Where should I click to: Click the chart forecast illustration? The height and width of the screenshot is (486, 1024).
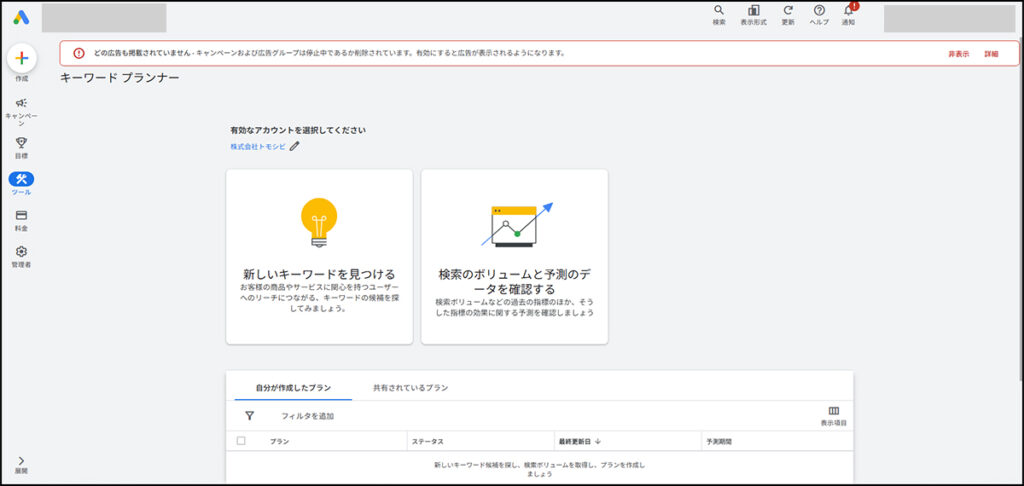517,224
